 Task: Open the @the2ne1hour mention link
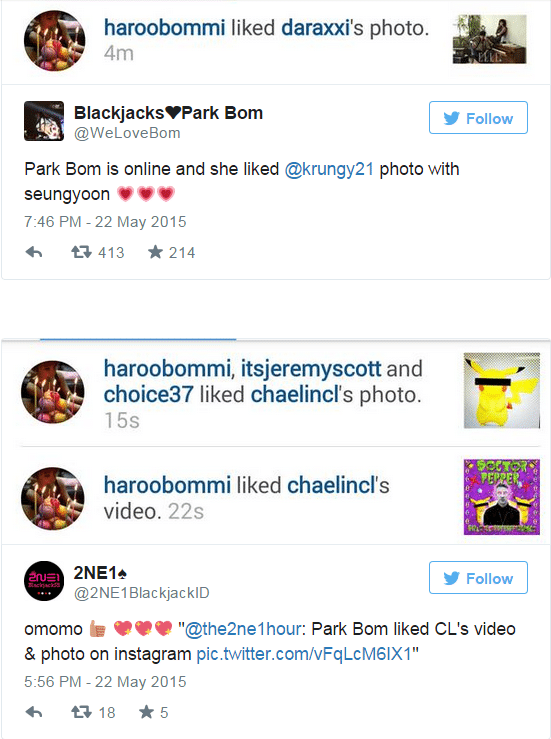pyautogui.click(x=243, y=629)
